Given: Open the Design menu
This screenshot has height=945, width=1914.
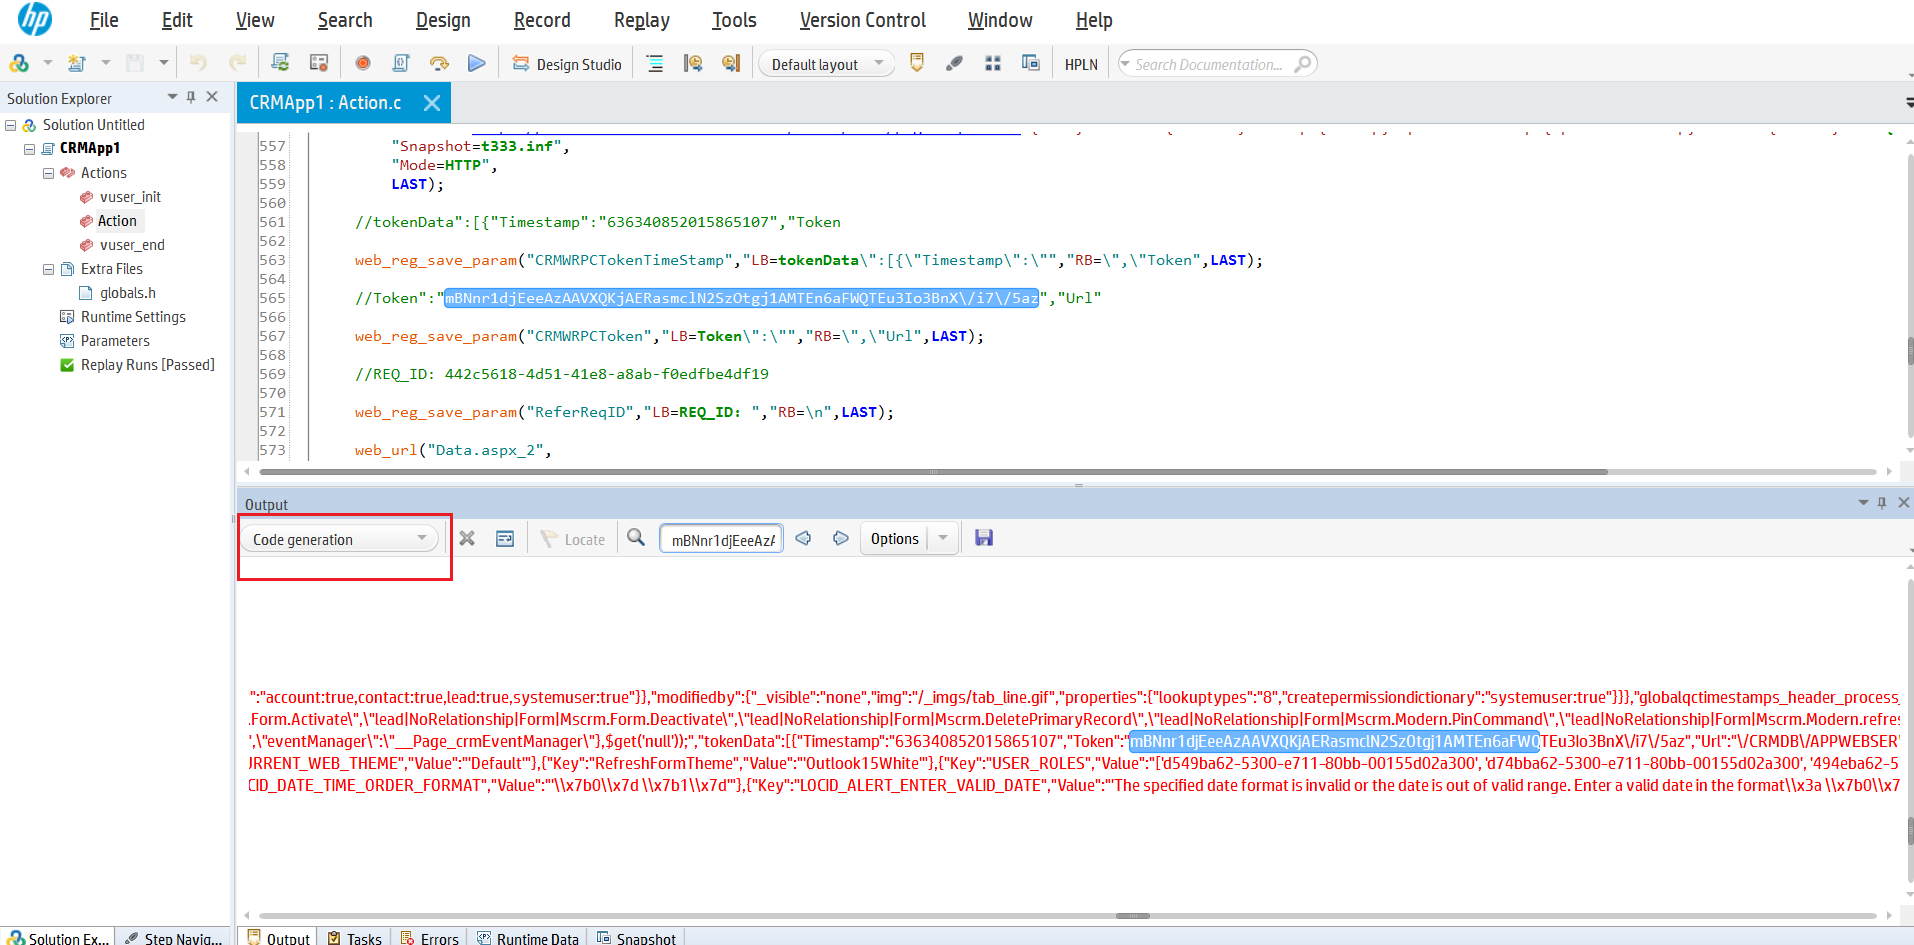Looking at the screenshot, I should click(x=443, y=20).
